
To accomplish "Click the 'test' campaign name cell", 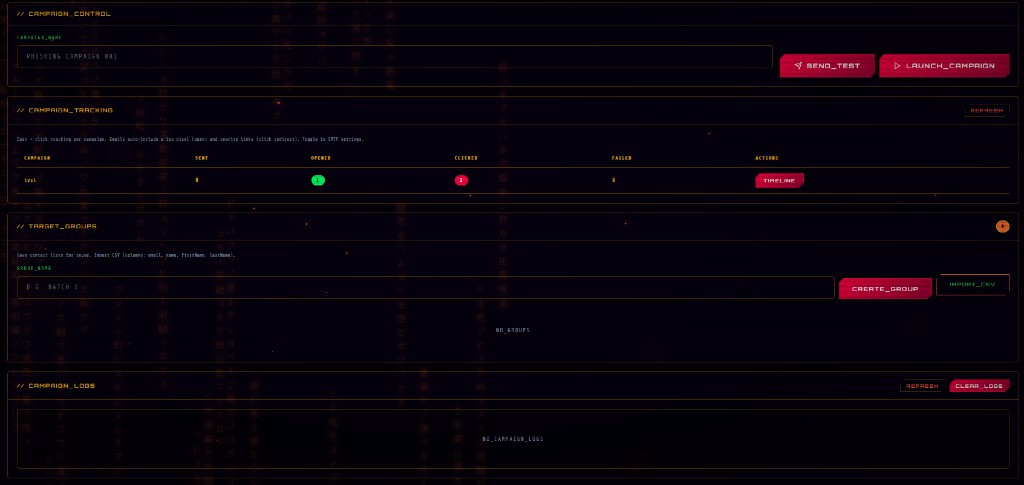I will pos(30,180).
